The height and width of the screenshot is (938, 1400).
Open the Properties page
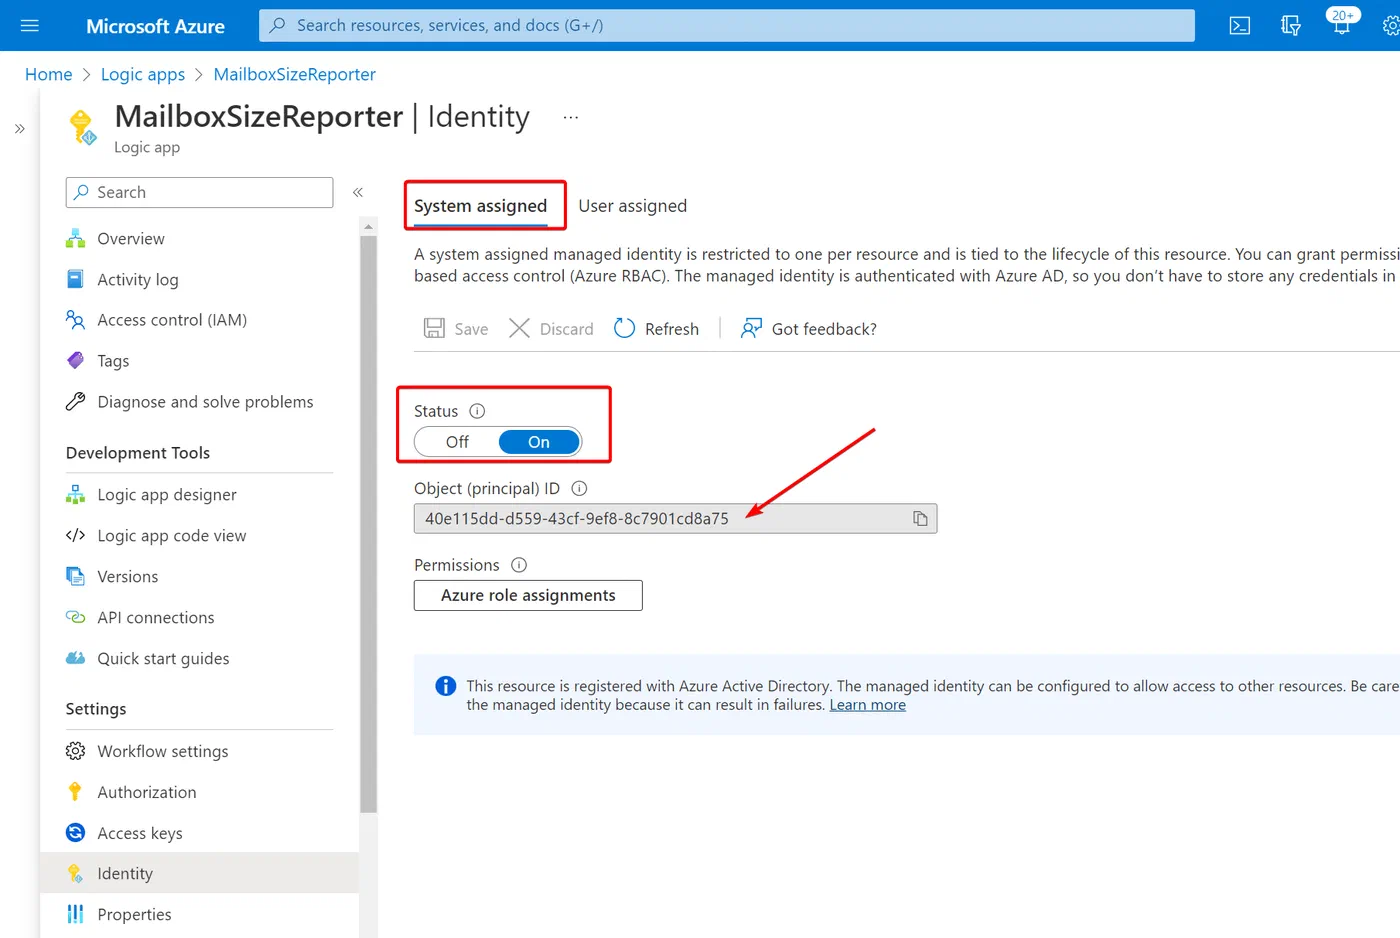coord(199,914)
